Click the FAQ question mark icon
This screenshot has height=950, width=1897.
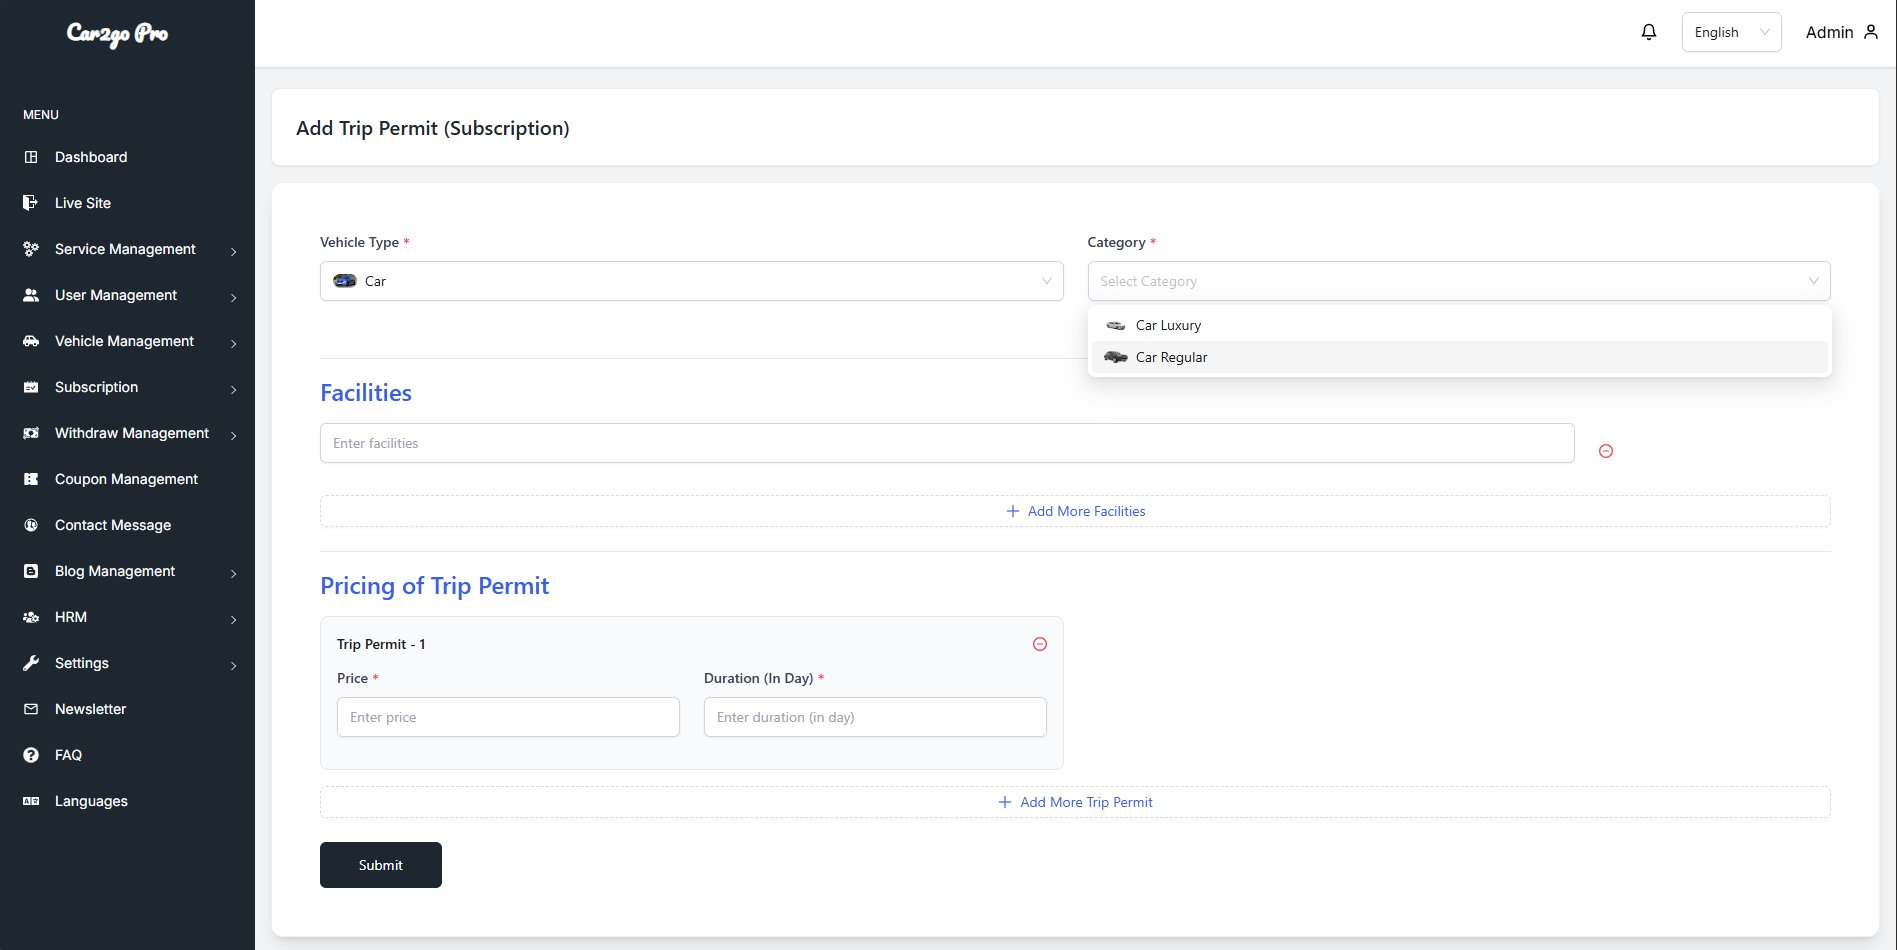pos(31,755)
